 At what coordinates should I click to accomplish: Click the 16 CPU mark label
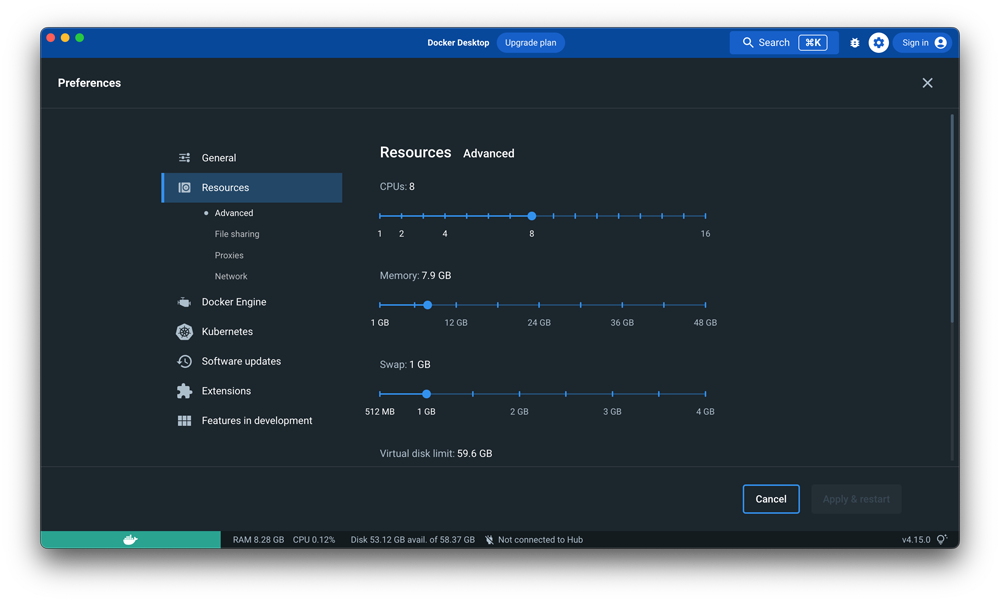tap(705, 233)
